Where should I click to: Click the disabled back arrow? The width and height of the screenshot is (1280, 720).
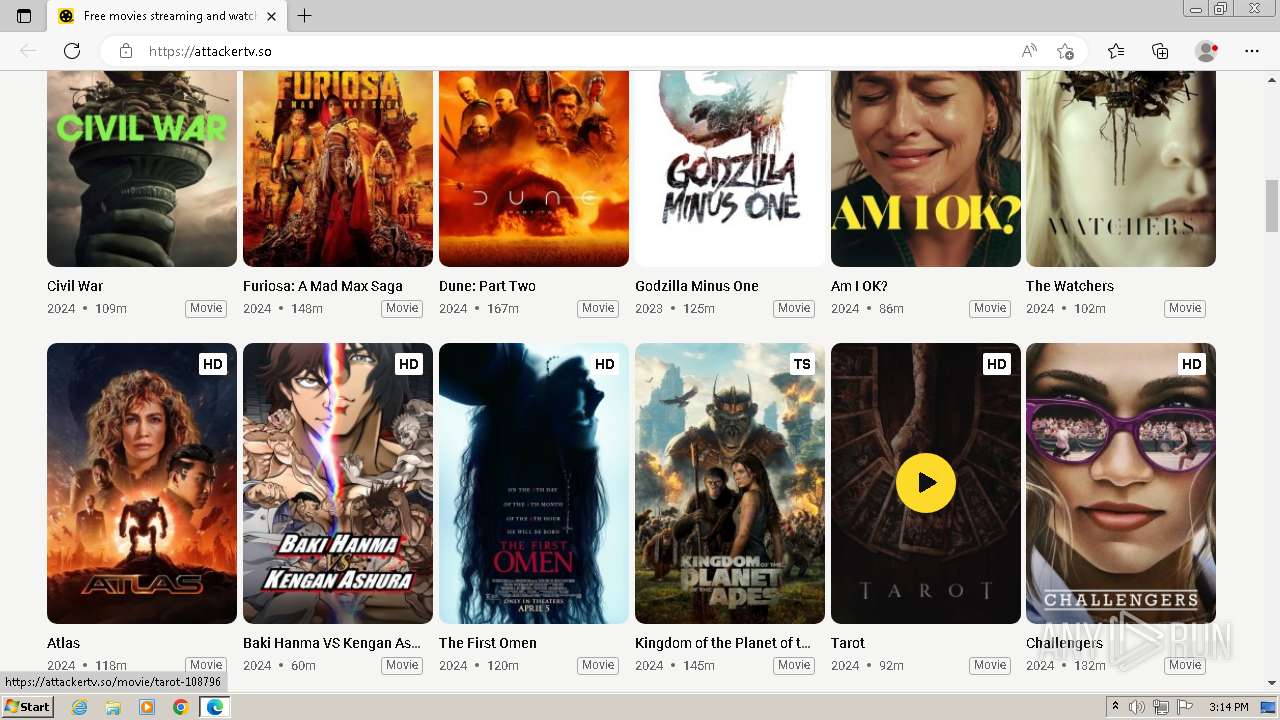click(x=28, y=51)
